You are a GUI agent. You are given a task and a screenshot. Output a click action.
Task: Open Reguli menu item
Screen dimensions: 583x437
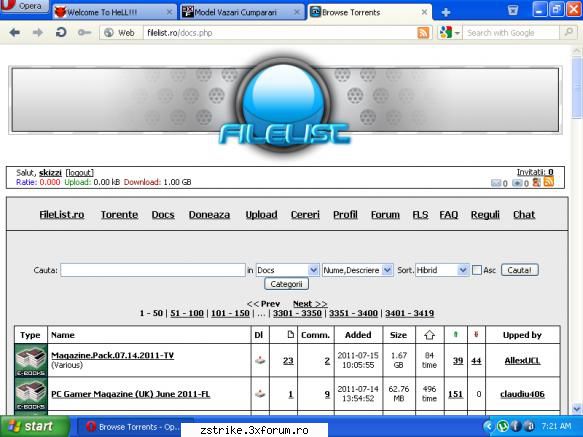[485, 215]
